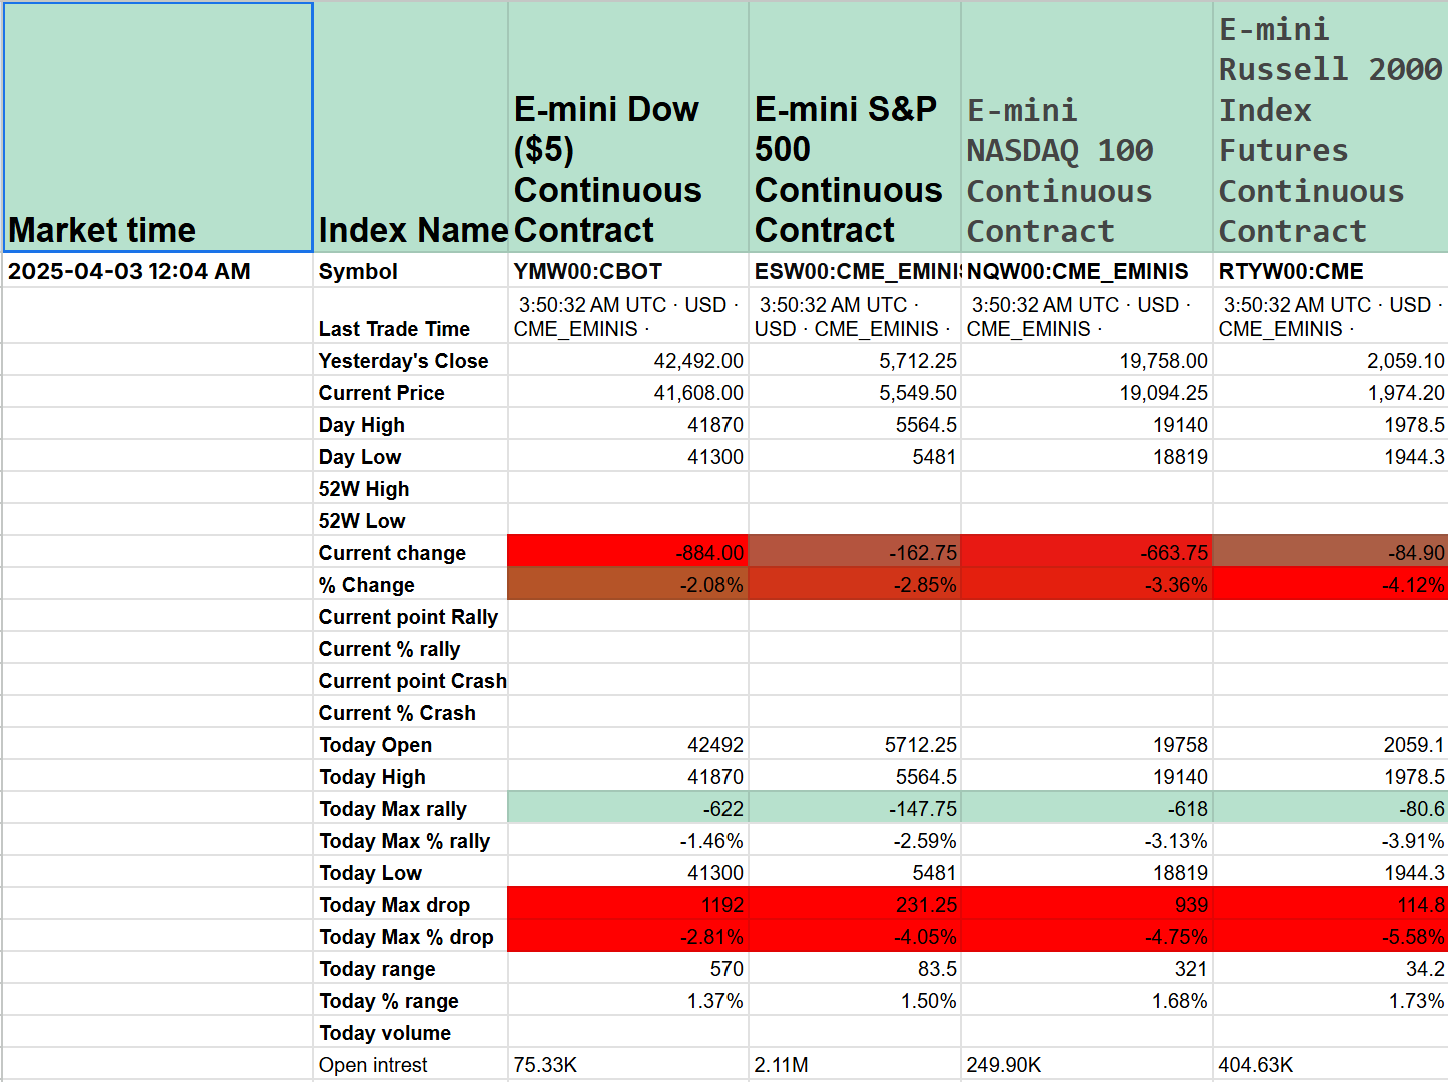
Task: Click the Day Low value 1944.3
Action: pos(1331,456)
